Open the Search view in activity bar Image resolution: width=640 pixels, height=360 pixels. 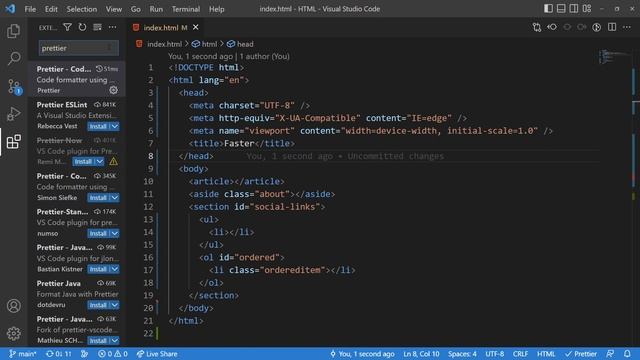click(13, 58)
